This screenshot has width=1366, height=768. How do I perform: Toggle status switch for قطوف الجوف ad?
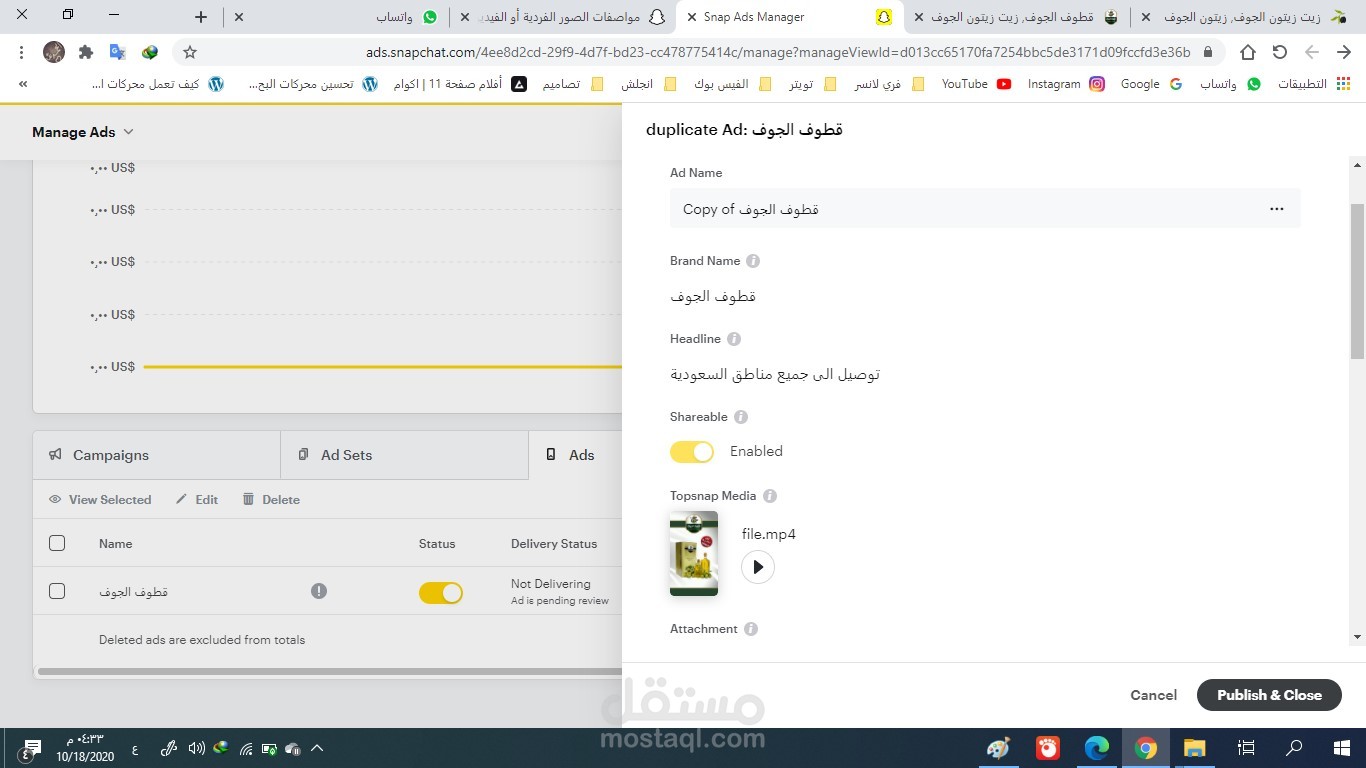[x=441, y=593]
